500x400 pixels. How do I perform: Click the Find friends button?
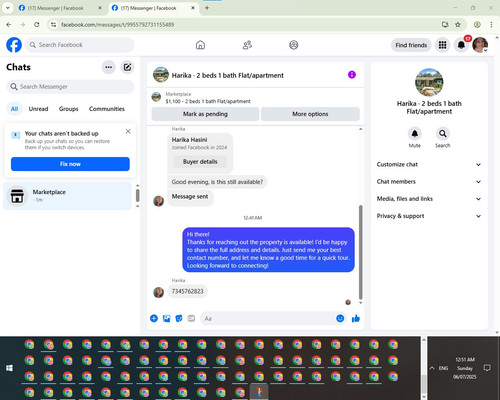pos(411,45)
